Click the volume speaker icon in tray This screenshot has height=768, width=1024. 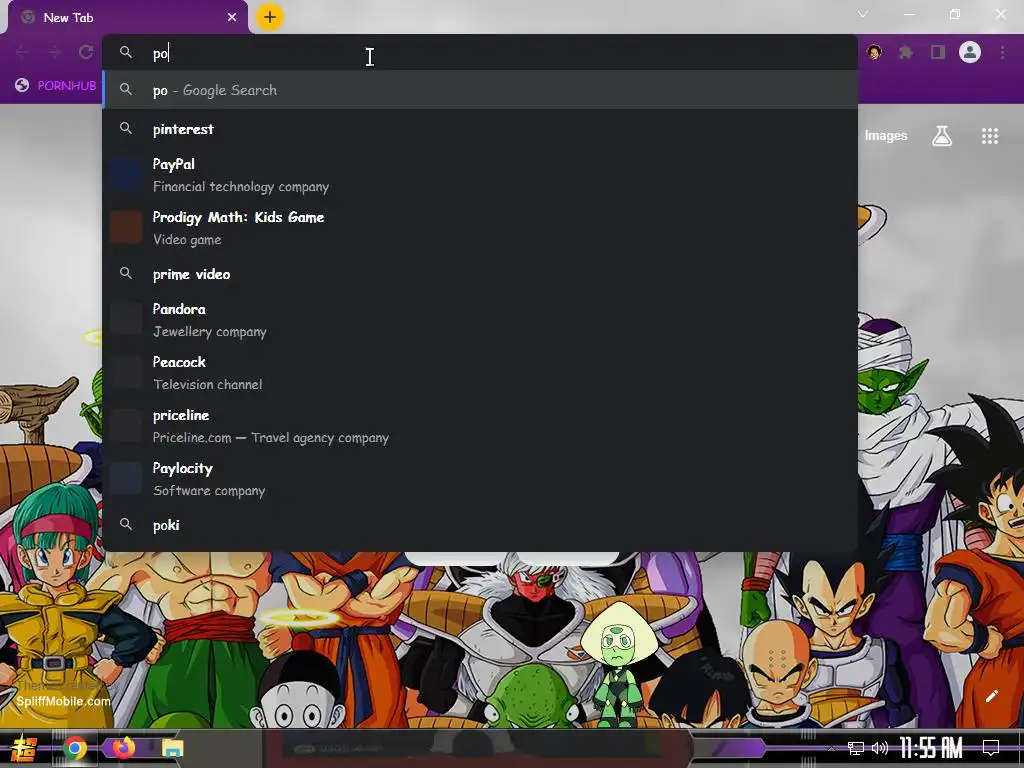pyautogui.click(x=880, y=748)
